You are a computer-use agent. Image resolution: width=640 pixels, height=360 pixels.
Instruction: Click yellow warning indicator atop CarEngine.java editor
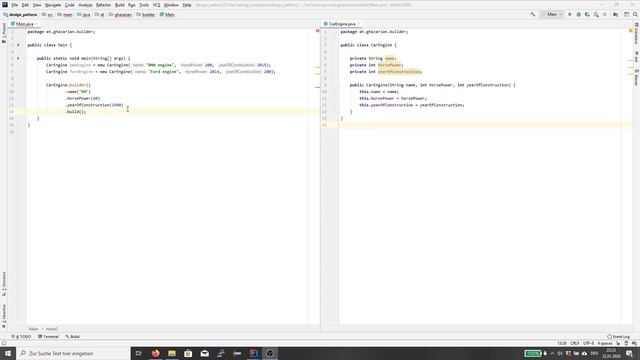(631, 31)
